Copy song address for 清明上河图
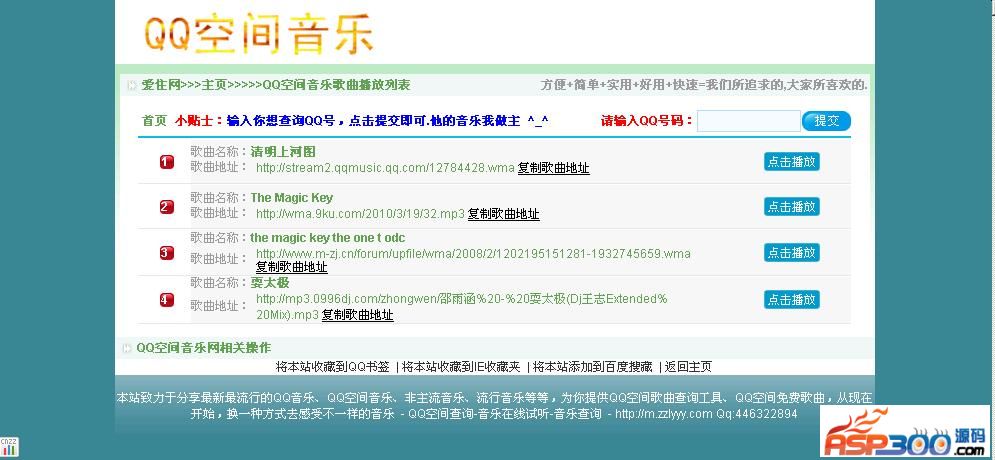The height and width of the screenshot is (460, 995). point(553,168)
